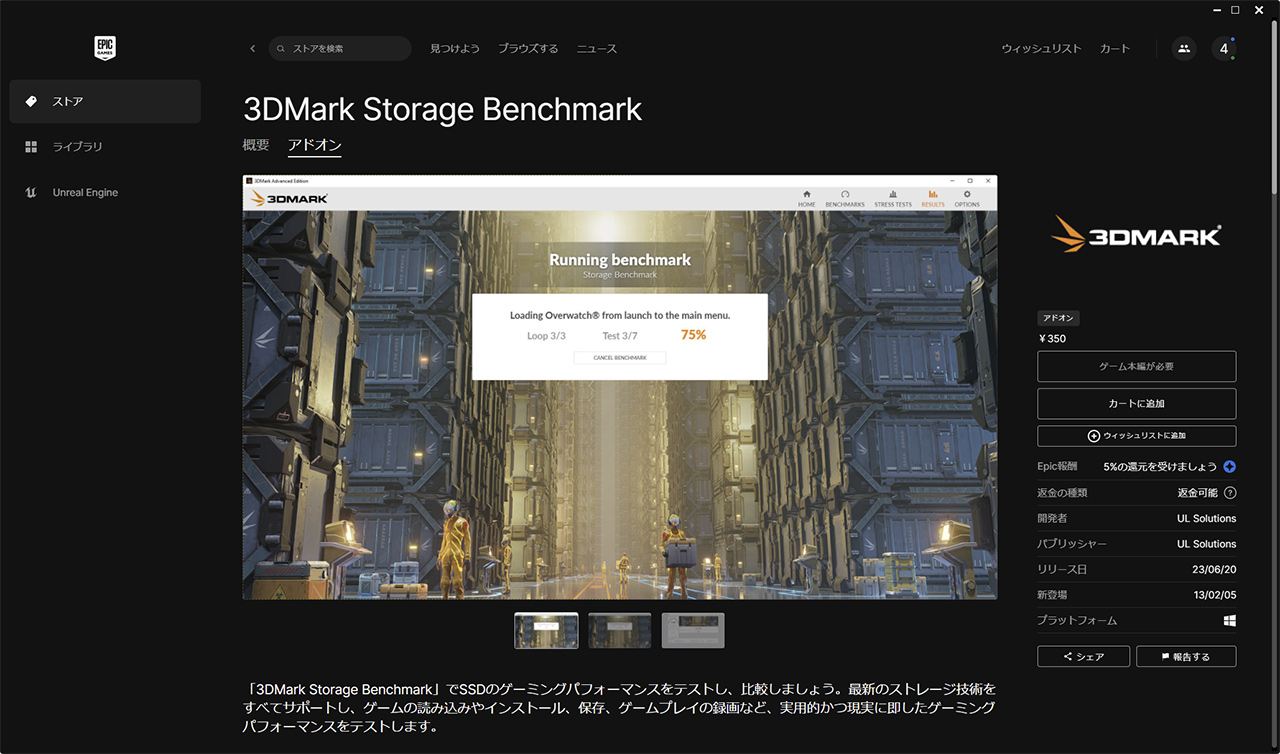Open the カート link
The height and width of the screenshot is (754, 1280).
(1115, 49)
